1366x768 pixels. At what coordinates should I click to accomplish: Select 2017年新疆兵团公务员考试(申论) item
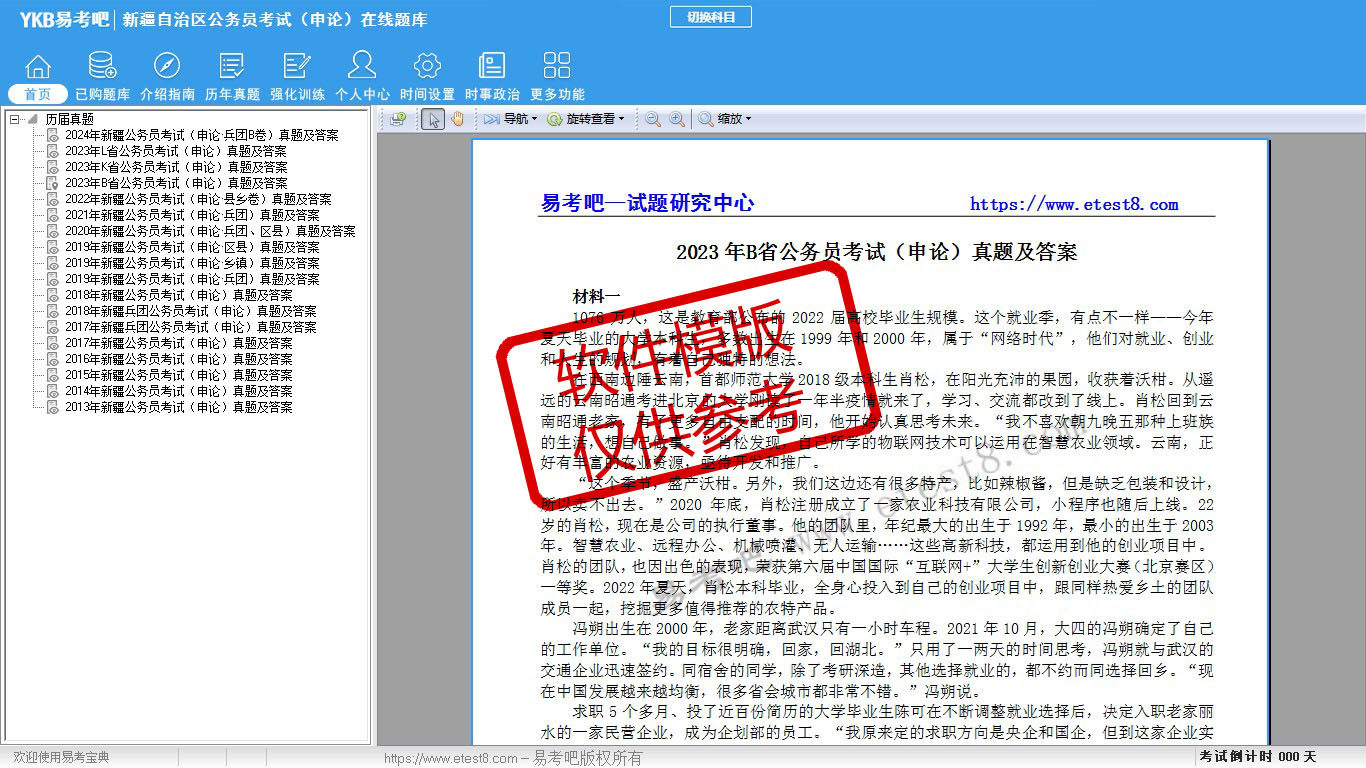190,327
